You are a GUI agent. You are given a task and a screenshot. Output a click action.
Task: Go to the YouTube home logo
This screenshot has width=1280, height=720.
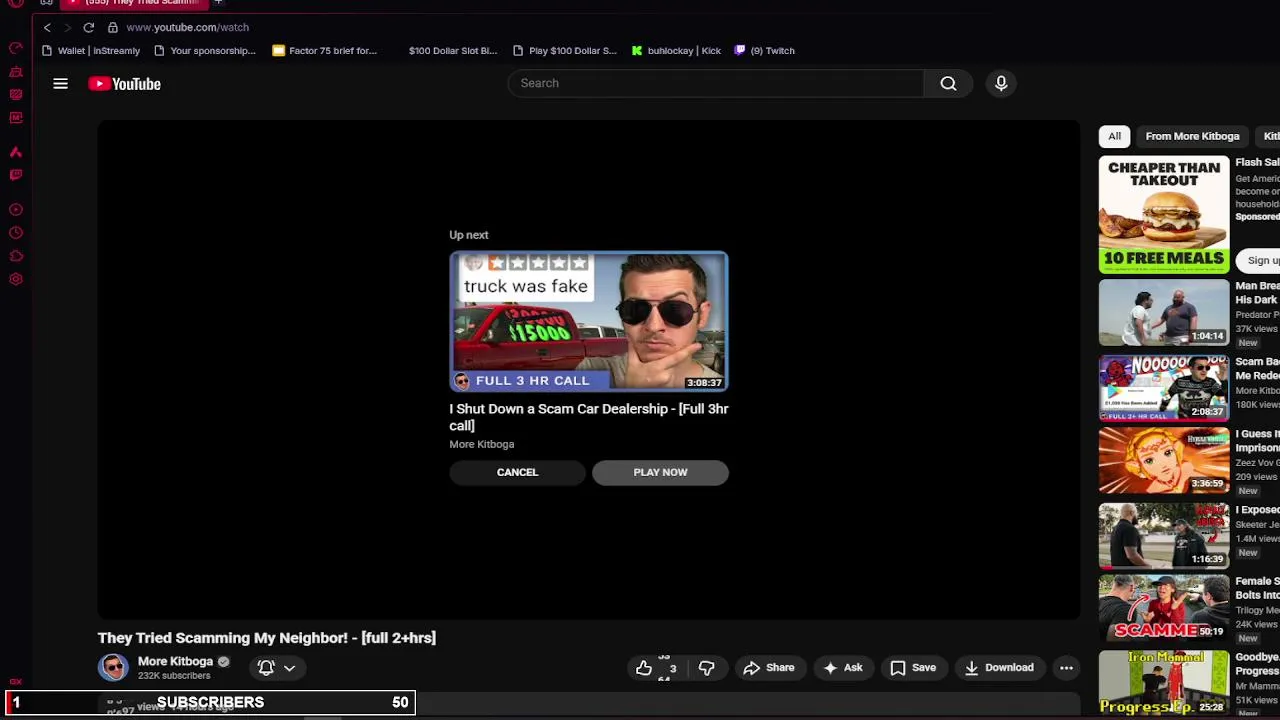(124, 84)
